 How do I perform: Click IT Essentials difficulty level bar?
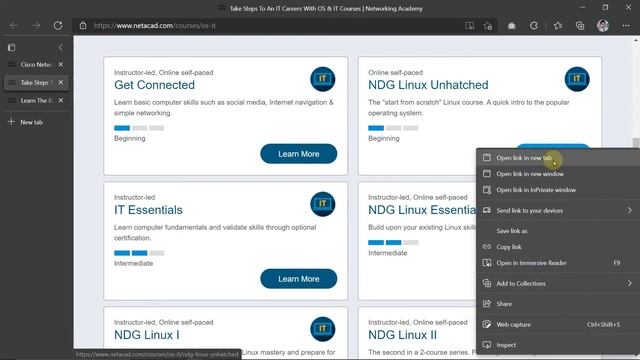tap(139, 253)
